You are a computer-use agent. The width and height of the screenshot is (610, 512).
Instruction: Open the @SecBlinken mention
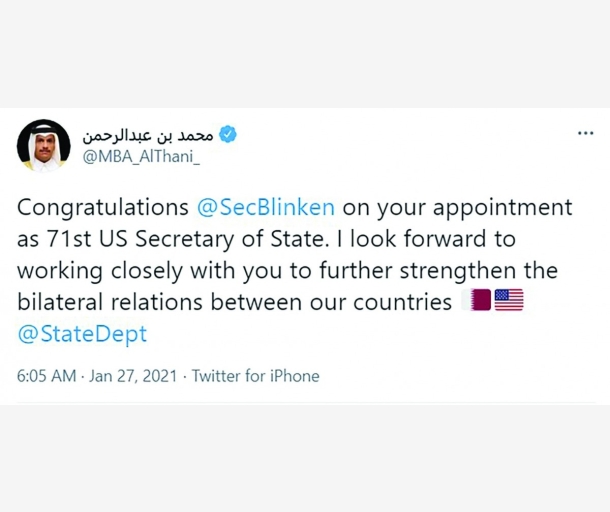(x=267, y=207)
